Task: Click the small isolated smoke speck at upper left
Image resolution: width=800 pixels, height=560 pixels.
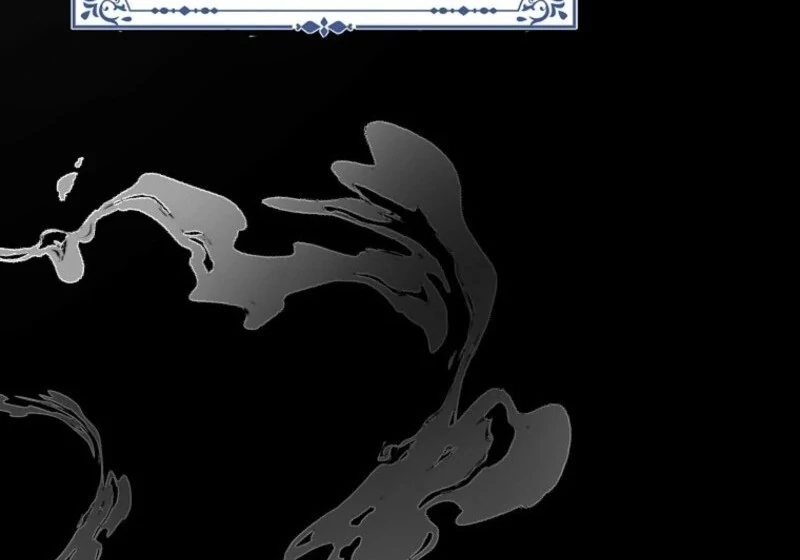Action: pyautogui.click(x=67, y=184)
